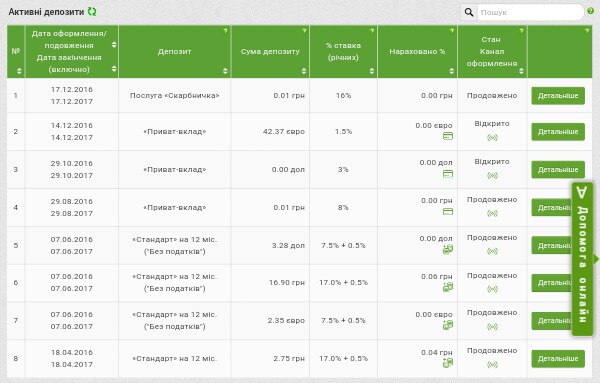Click capitalization icon in row 7 interest cell
The image size is (600, 383).
(x=448, y=325)
